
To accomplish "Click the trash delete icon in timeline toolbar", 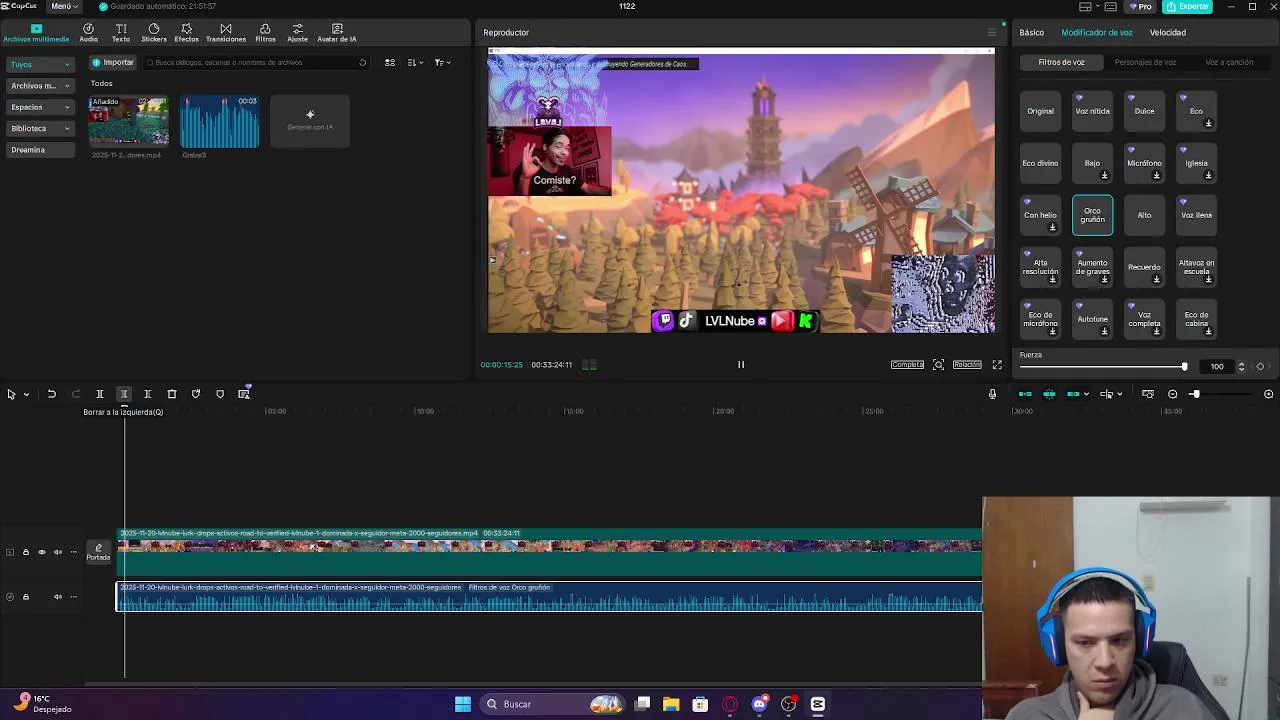I will point(172,394).
